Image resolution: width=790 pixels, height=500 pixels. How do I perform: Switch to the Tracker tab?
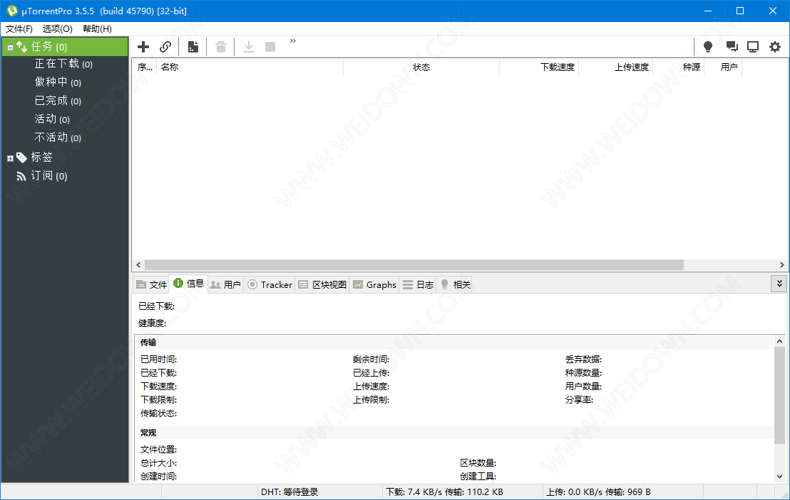(x=270, y=285)
